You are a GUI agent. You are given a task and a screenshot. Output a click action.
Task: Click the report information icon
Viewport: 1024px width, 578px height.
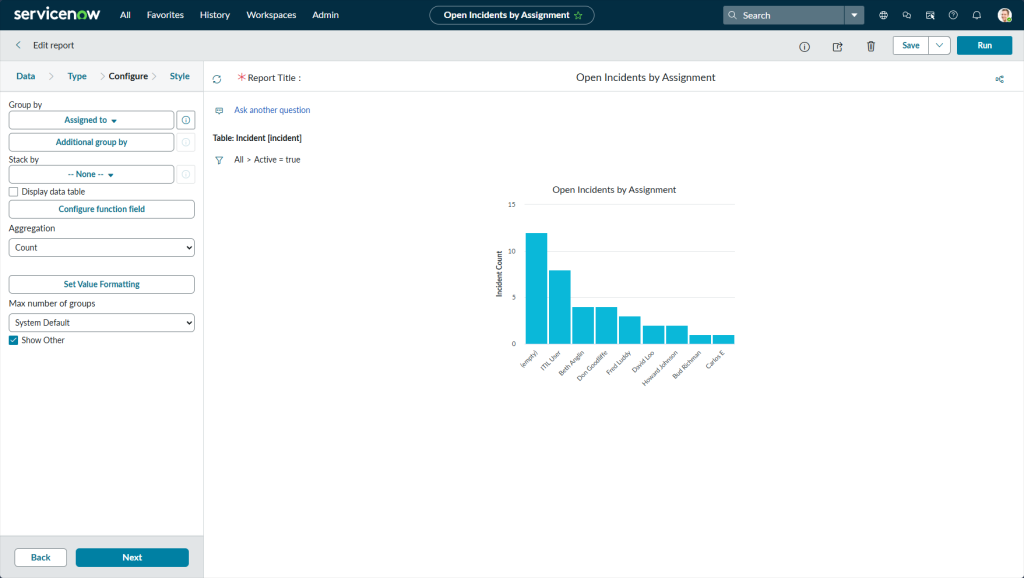coord(804,46)
